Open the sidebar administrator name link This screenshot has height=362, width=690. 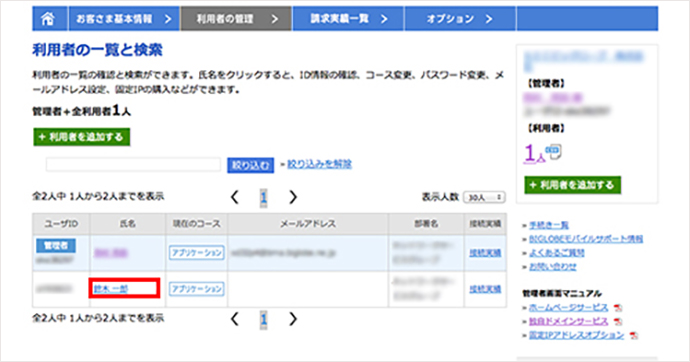(x=553, y=97)
